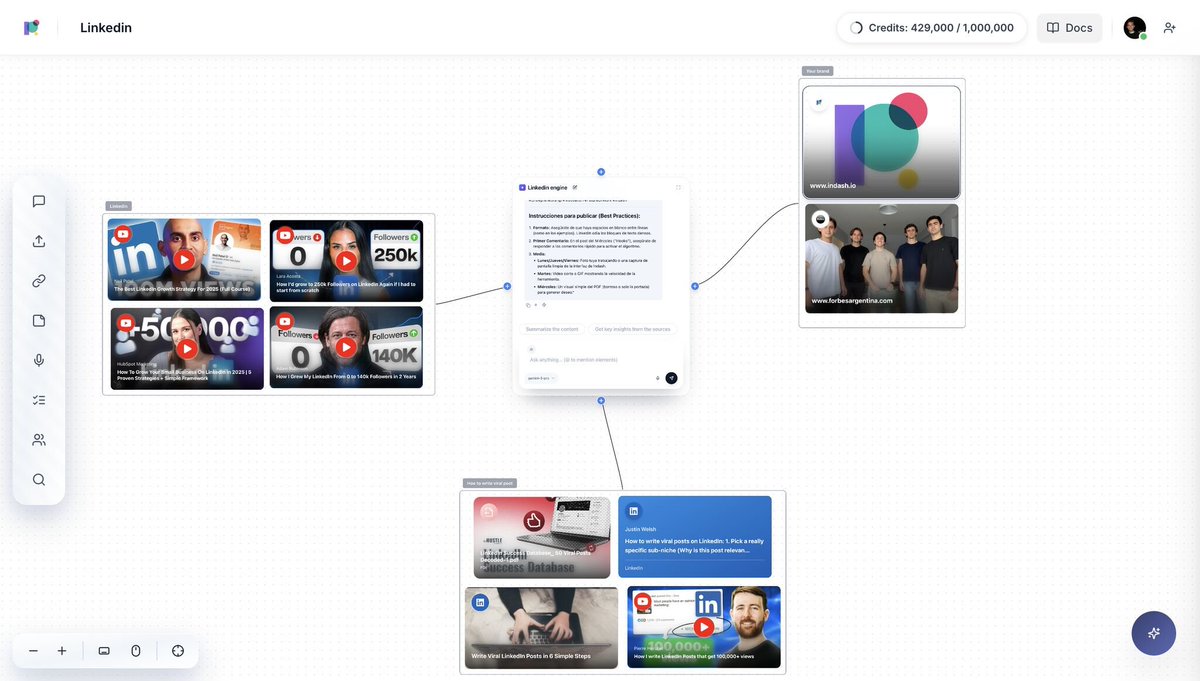Viewport: 1200px width, 681px height.
Task: Click the bottom connector node of chat
Action: pos(601,400)
